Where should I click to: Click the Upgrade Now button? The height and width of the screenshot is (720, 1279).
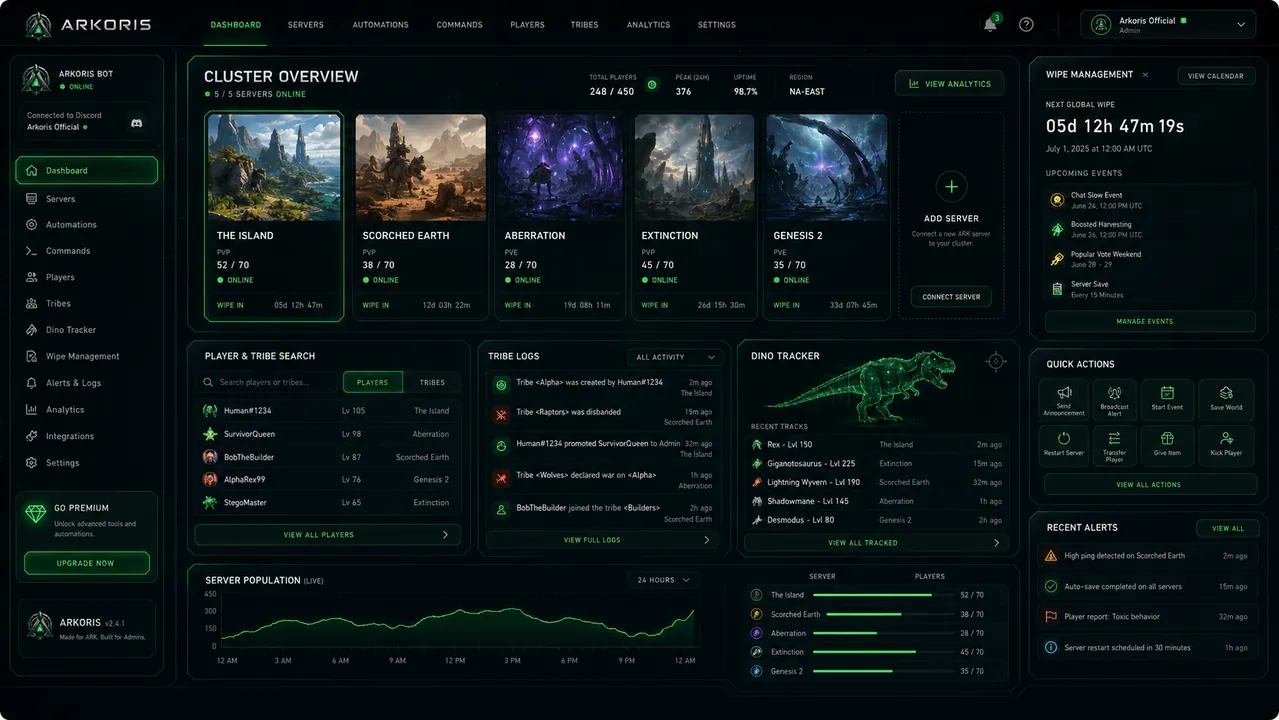(86, 563)
